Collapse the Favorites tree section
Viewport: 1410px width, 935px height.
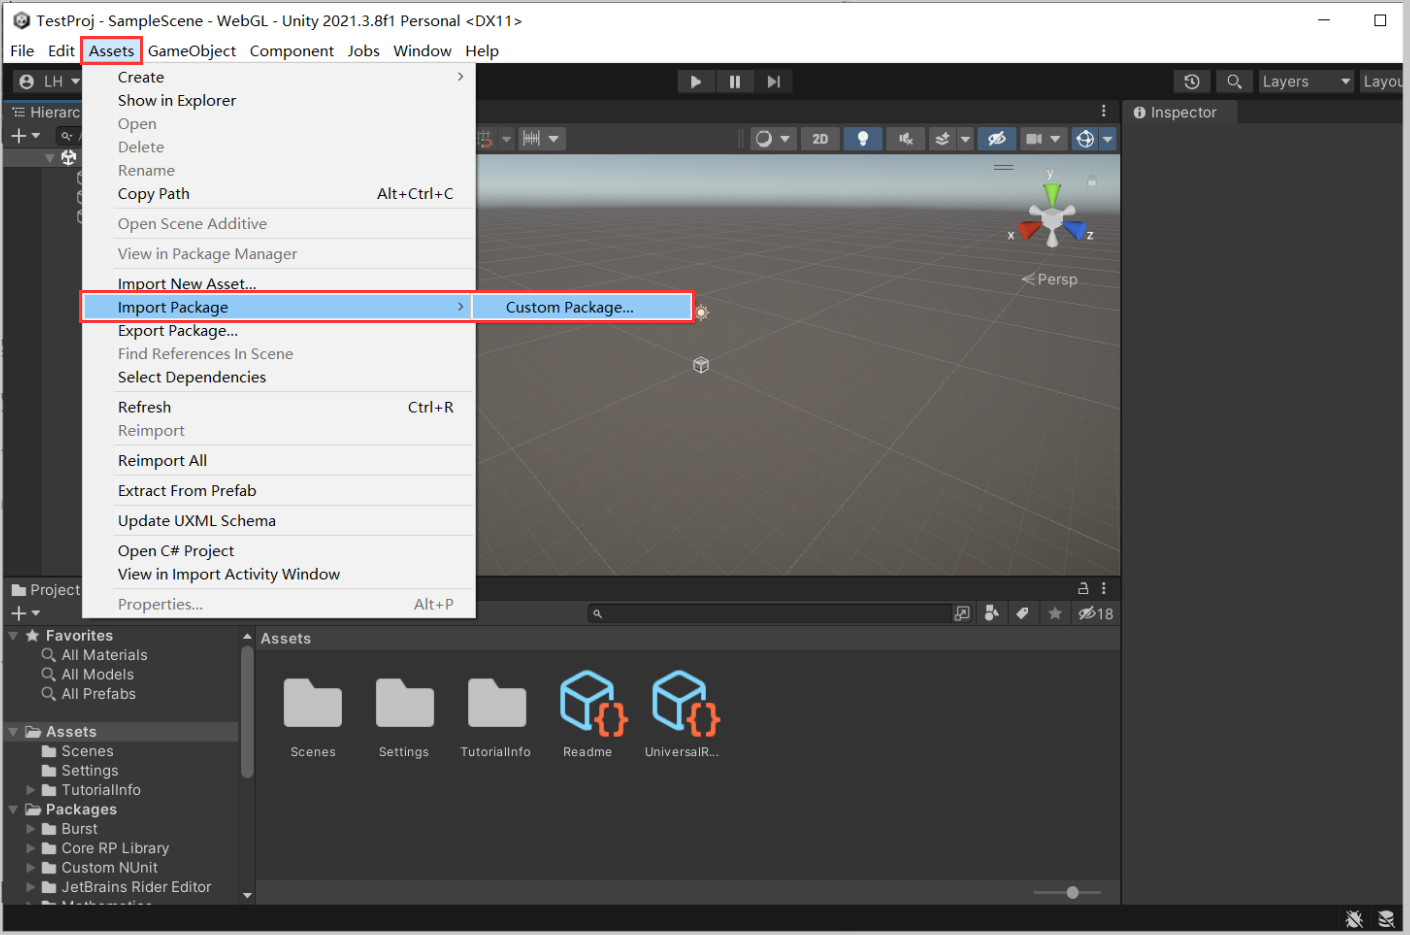[x=13, y=636]
